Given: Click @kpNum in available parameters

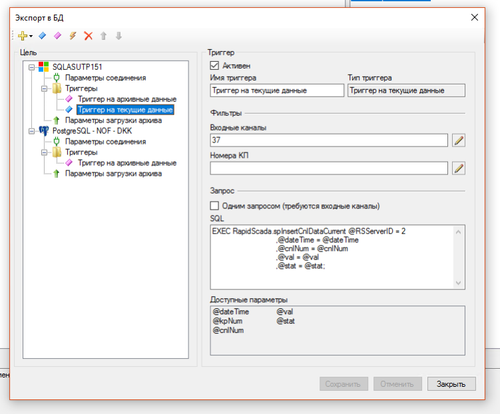Looking at the screenshot, I should point(228,321).
